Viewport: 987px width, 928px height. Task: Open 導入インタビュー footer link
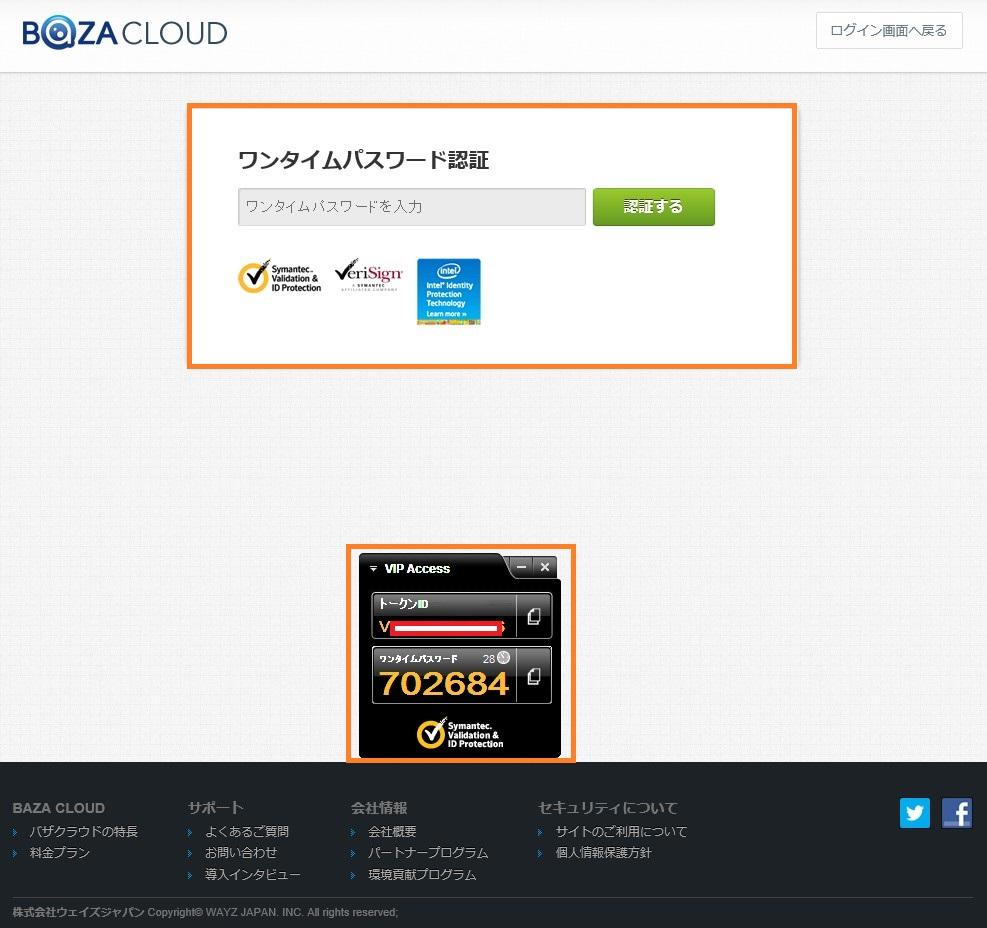(x=252, y=874)
